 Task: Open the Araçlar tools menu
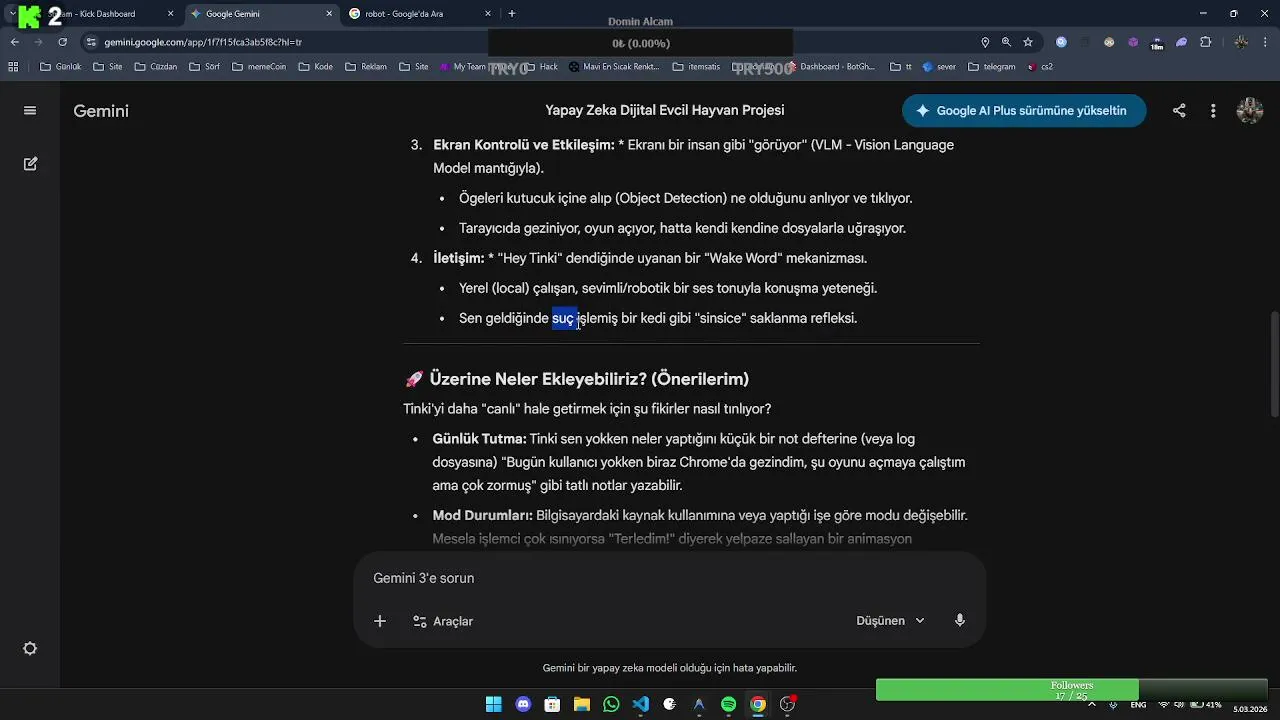click(x=443, y=621)
